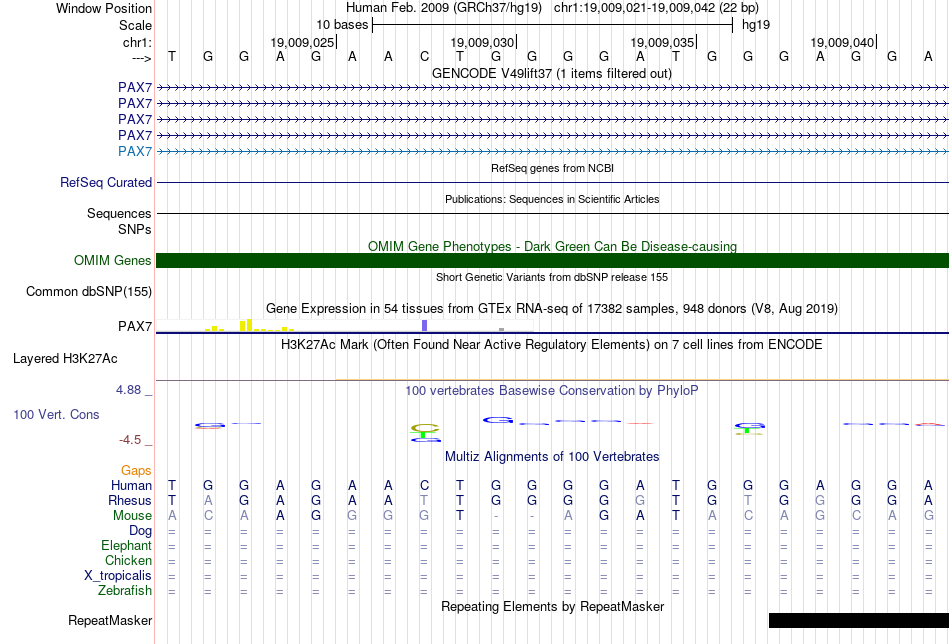The width and height of the screenshot is (950, 644).
Task: Click the Scale label
Action: click(136, 25)
